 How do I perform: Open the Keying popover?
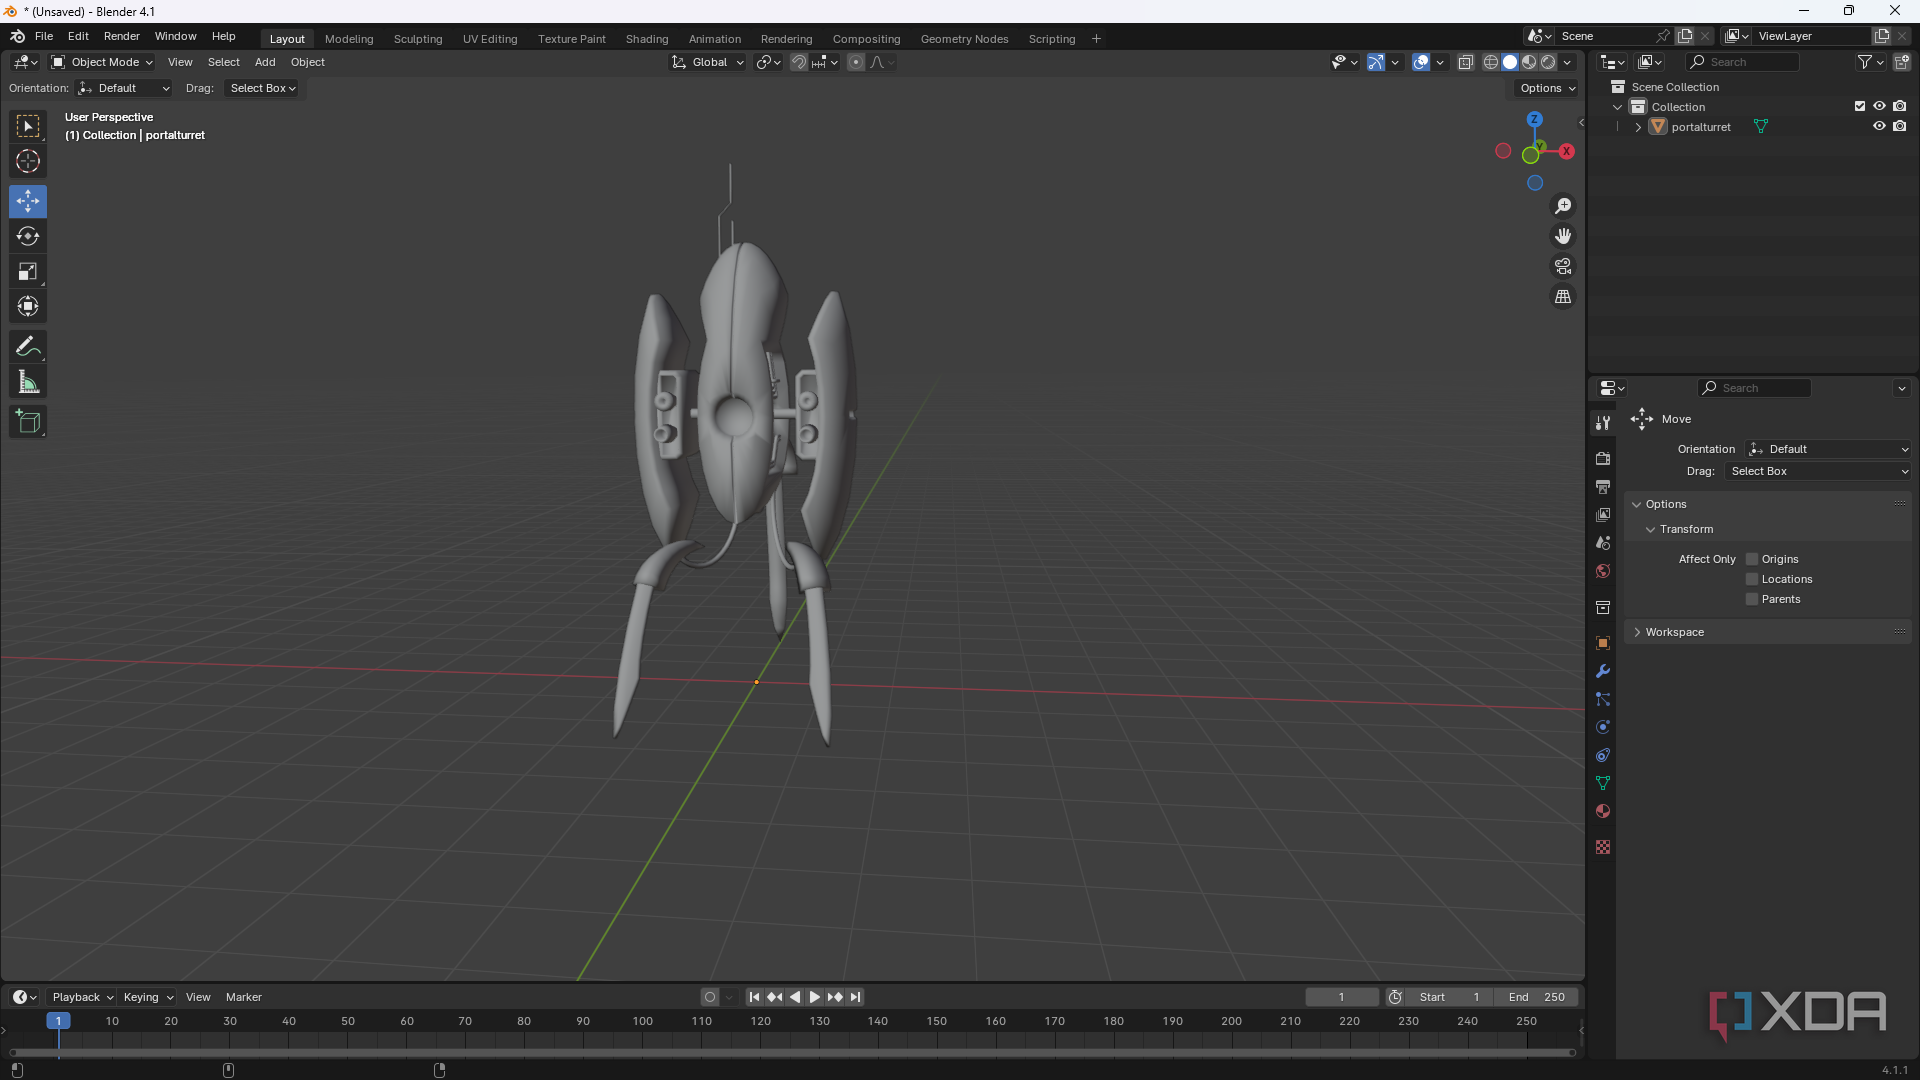(148, 997)
